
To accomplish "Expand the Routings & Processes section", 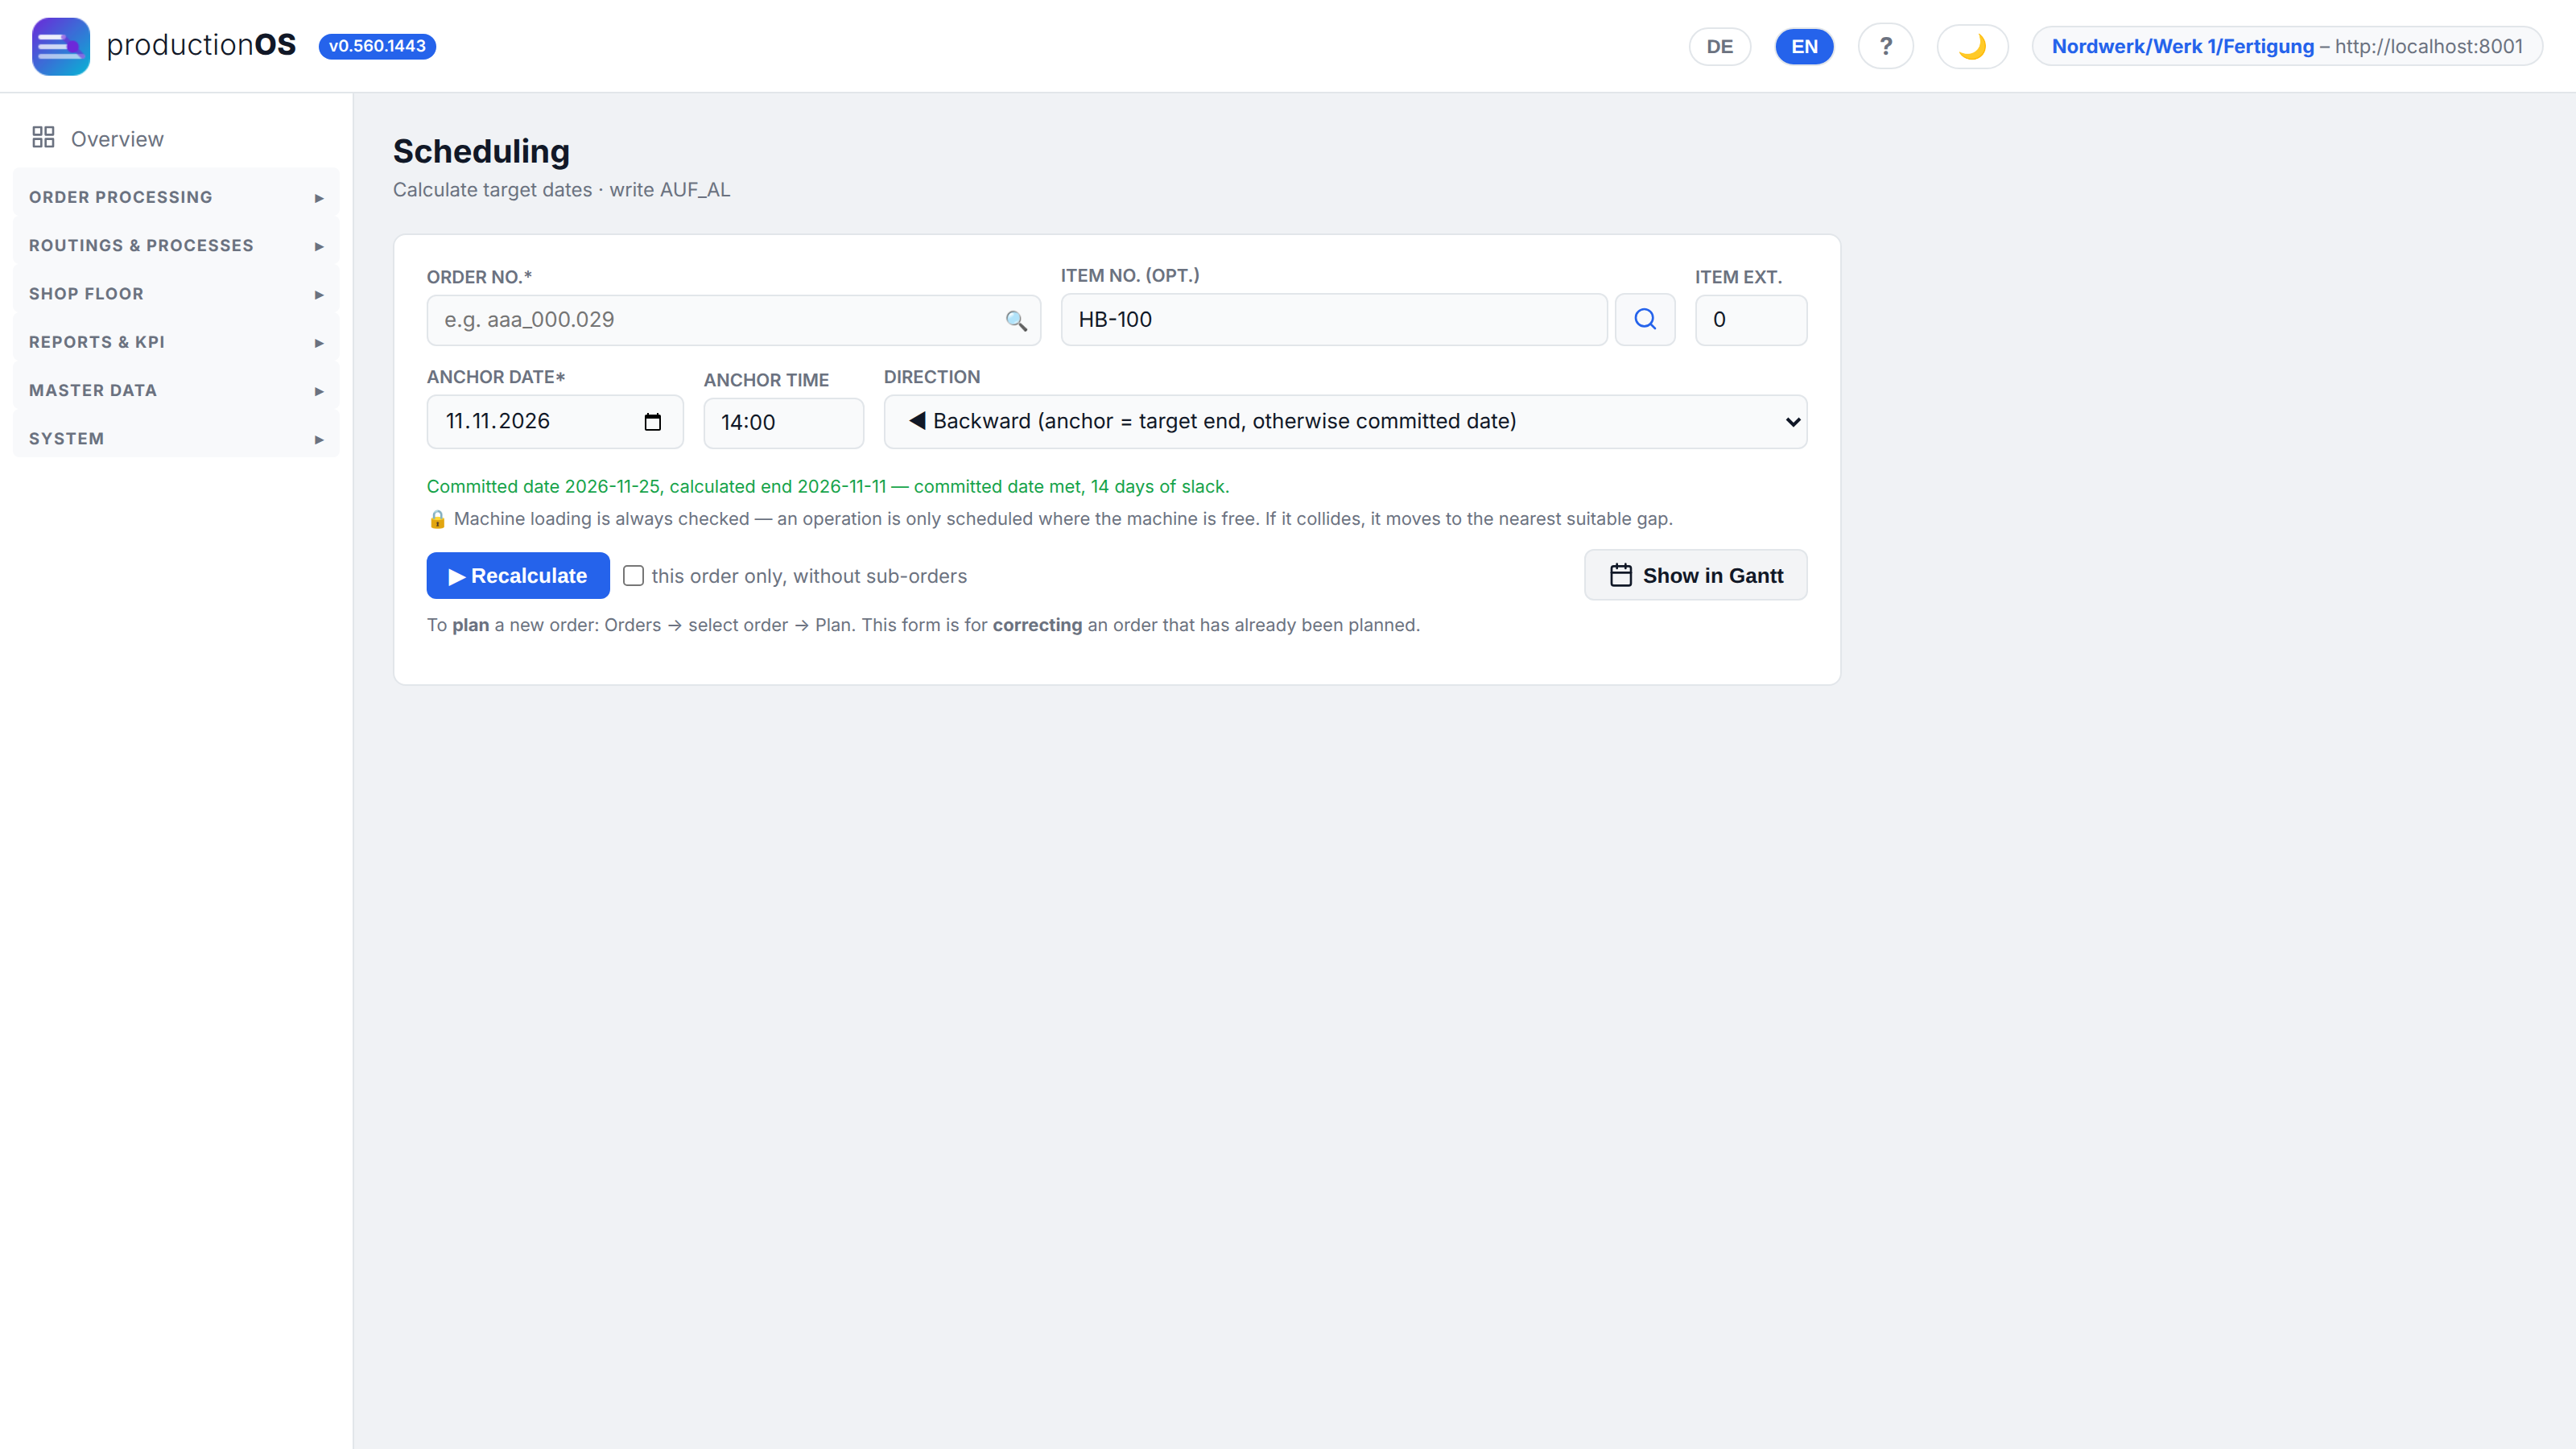I will tap(176, 245).
